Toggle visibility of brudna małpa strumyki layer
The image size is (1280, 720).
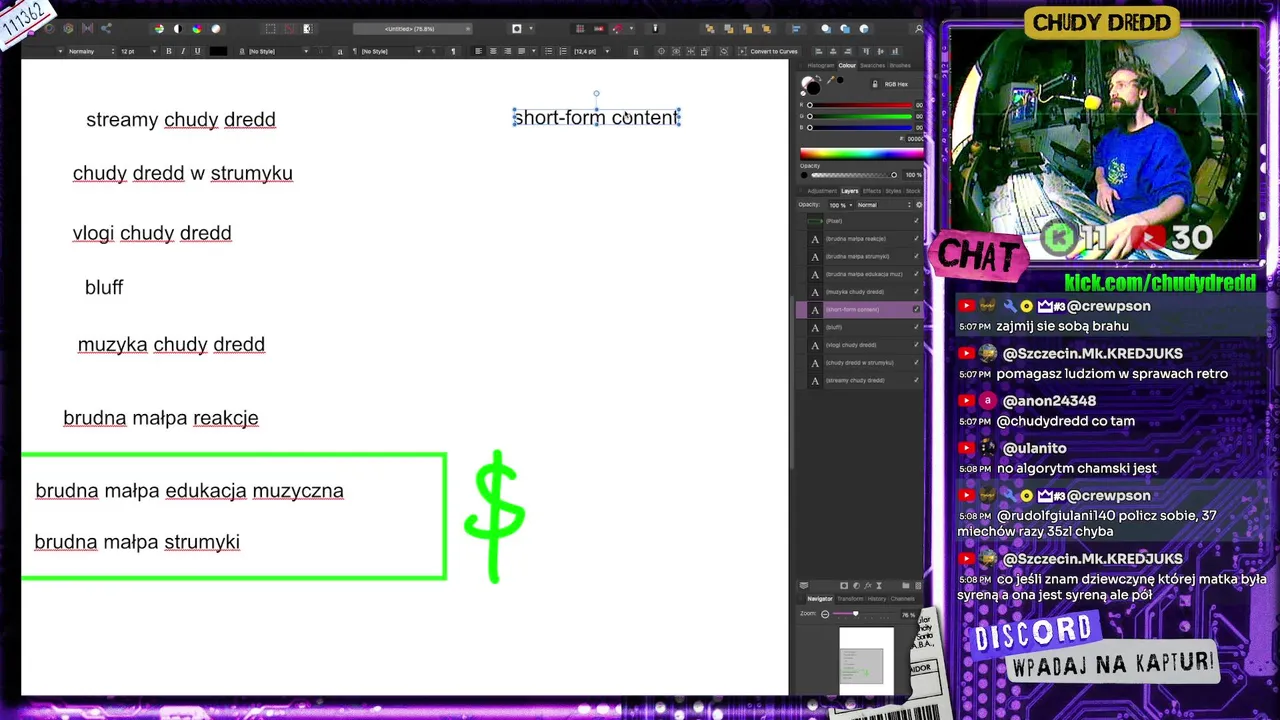point(916,256)
